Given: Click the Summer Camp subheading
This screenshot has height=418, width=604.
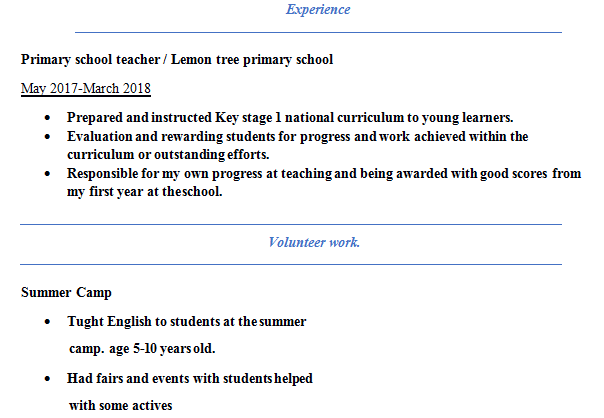Looking at the screenshot, I should pyautogui.click(x=66, y=293).
